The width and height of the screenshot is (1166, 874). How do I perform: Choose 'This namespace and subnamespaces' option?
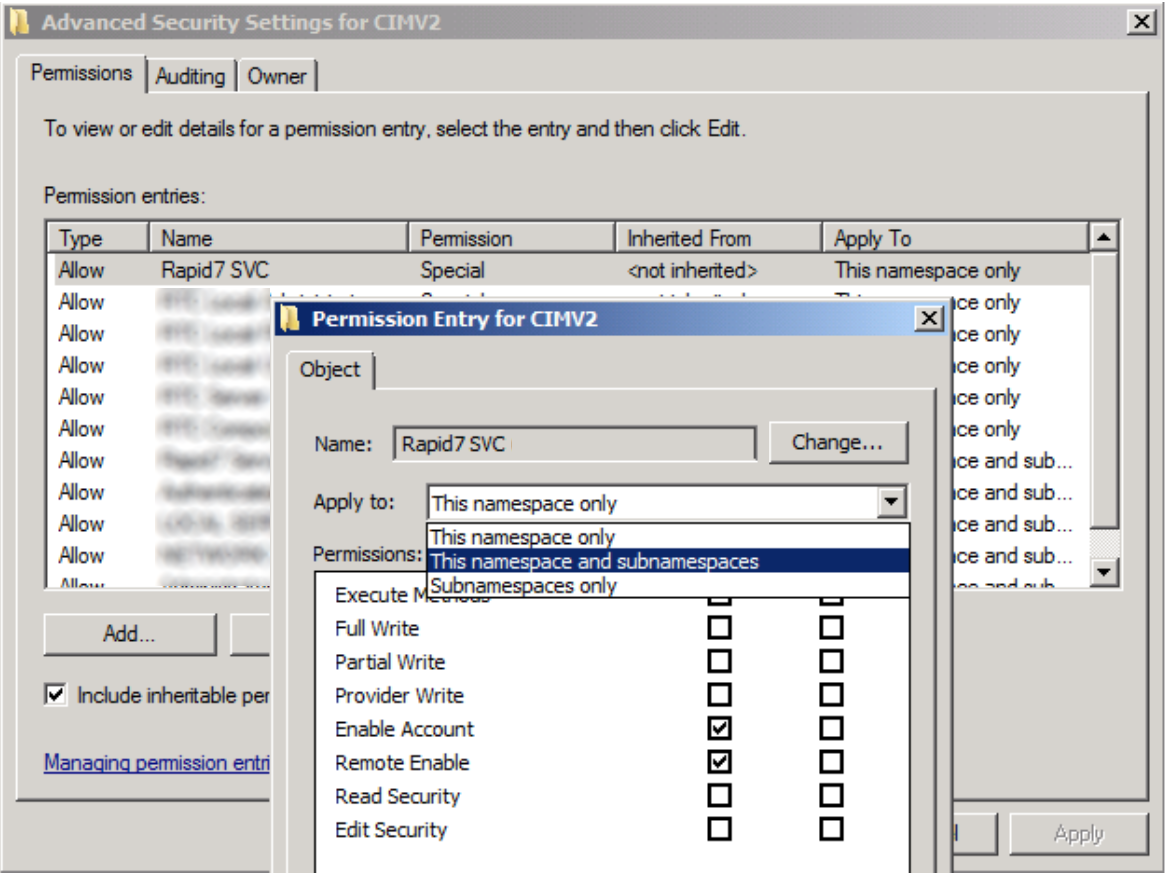click(x=668, y=561)
